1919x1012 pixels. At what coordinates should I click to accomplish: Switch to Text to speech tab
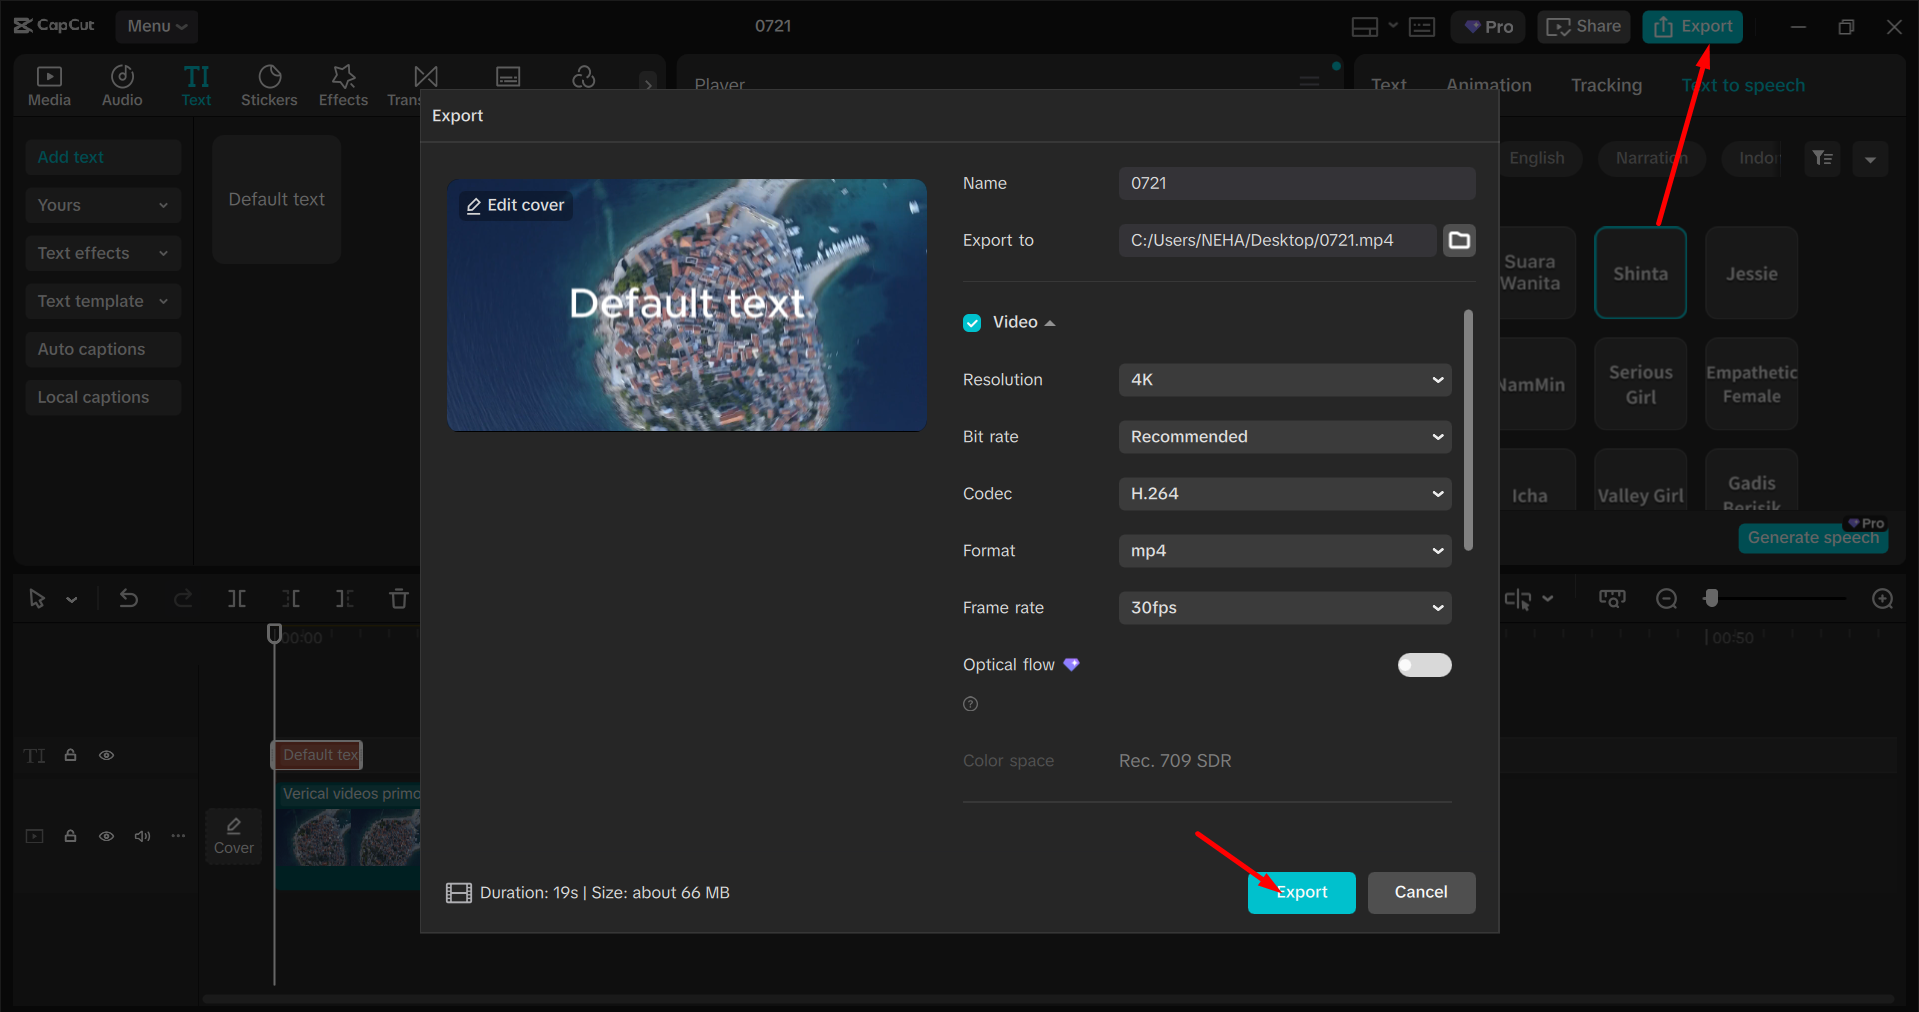[x=1743, y=86]
